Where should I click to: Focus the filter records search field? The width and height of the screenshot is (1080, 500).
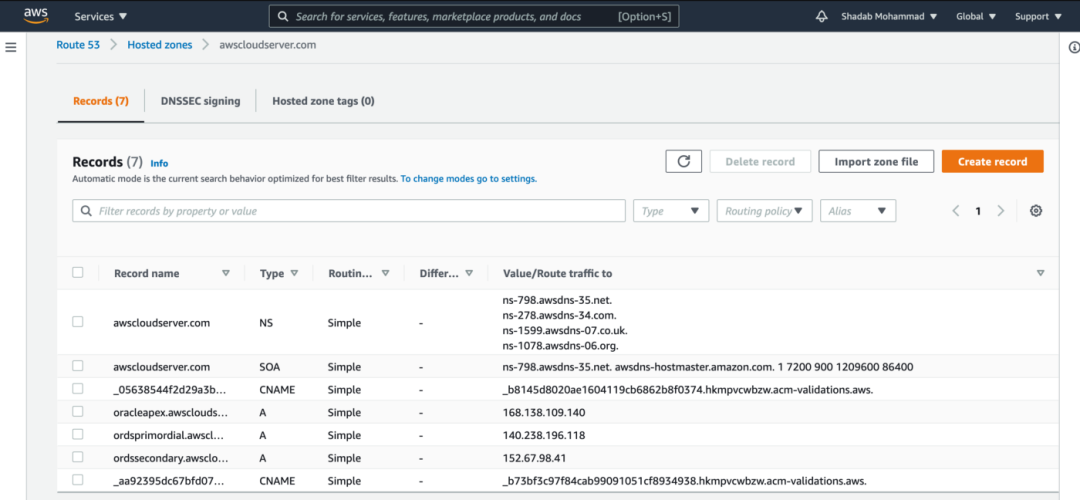[350, 211]
